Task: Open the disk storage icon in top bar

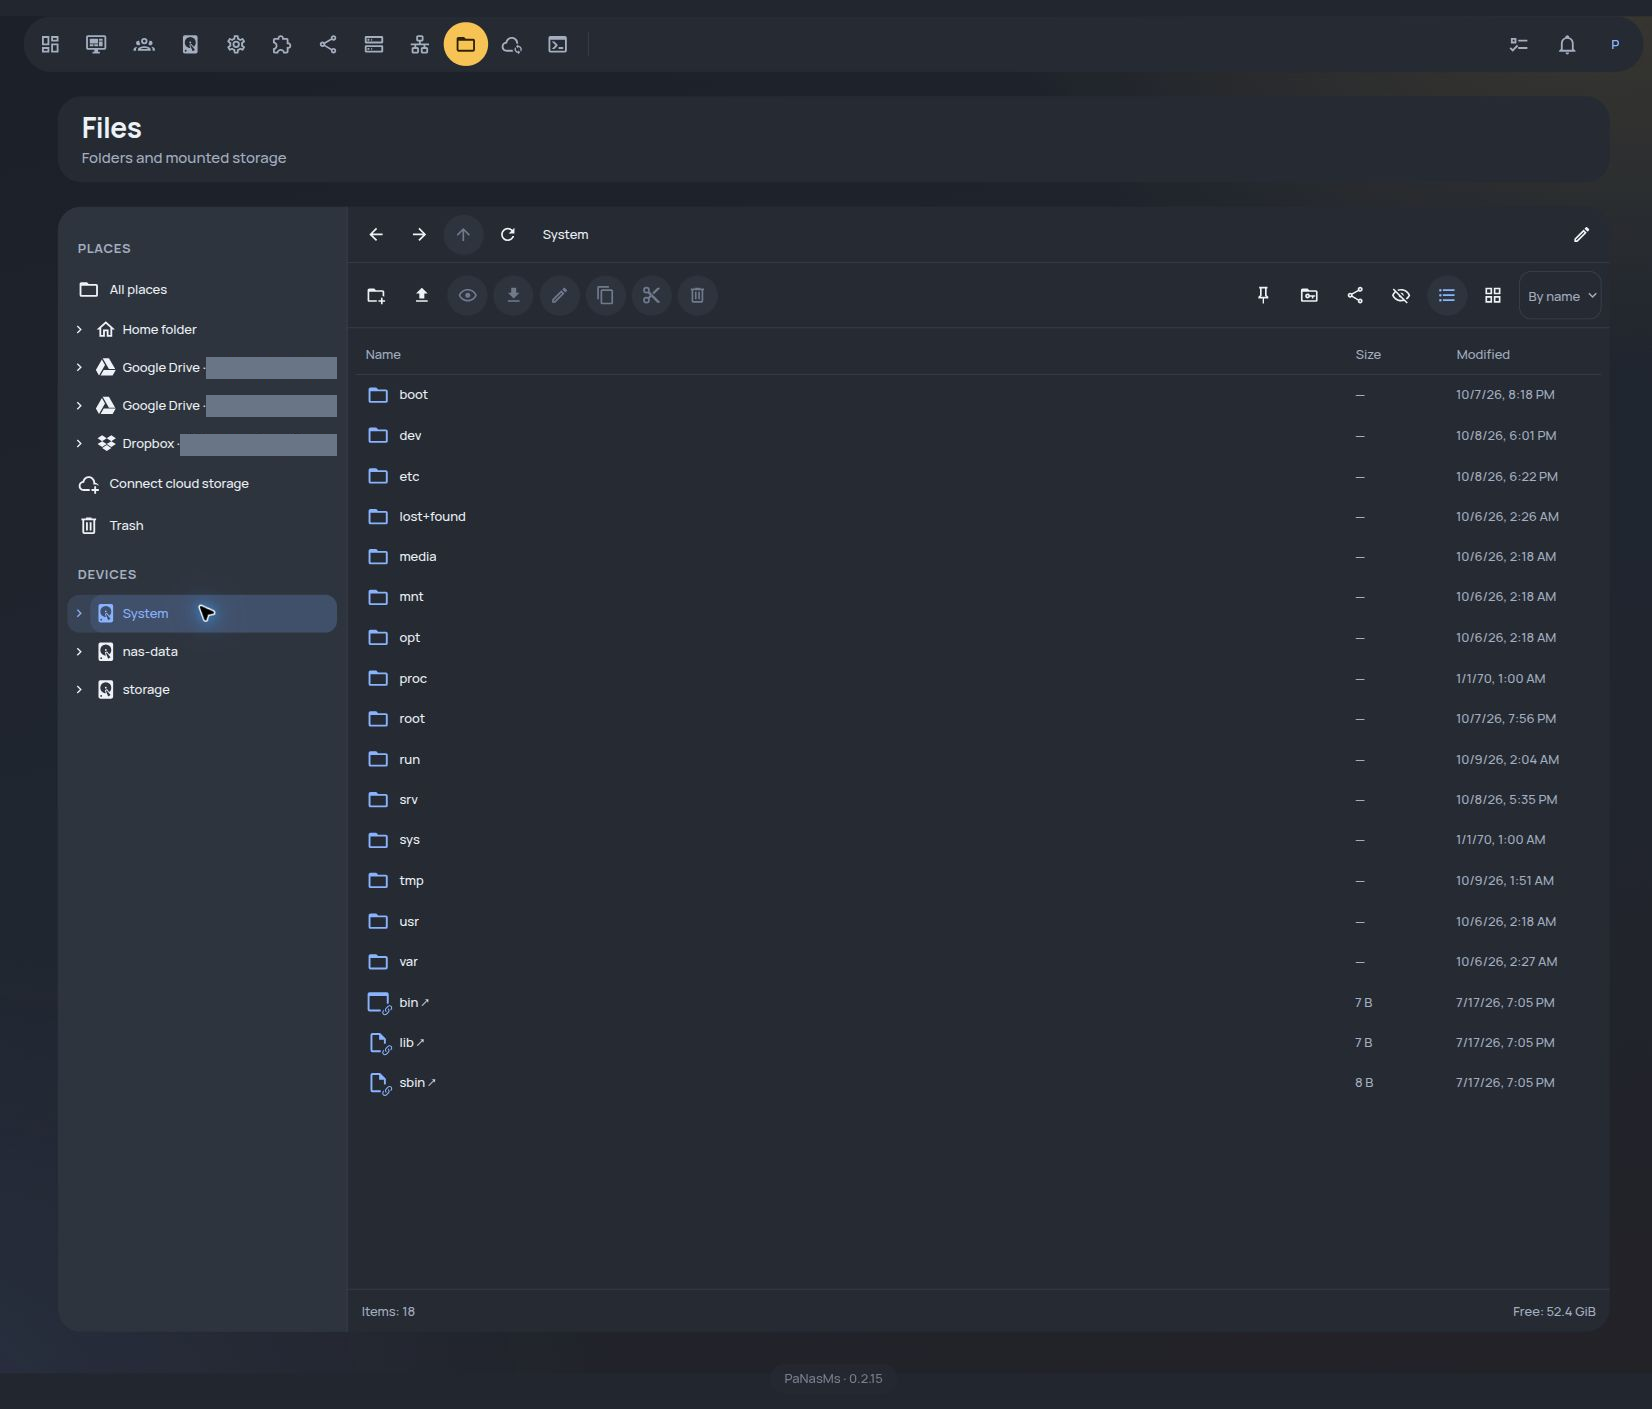Action: 190,44
